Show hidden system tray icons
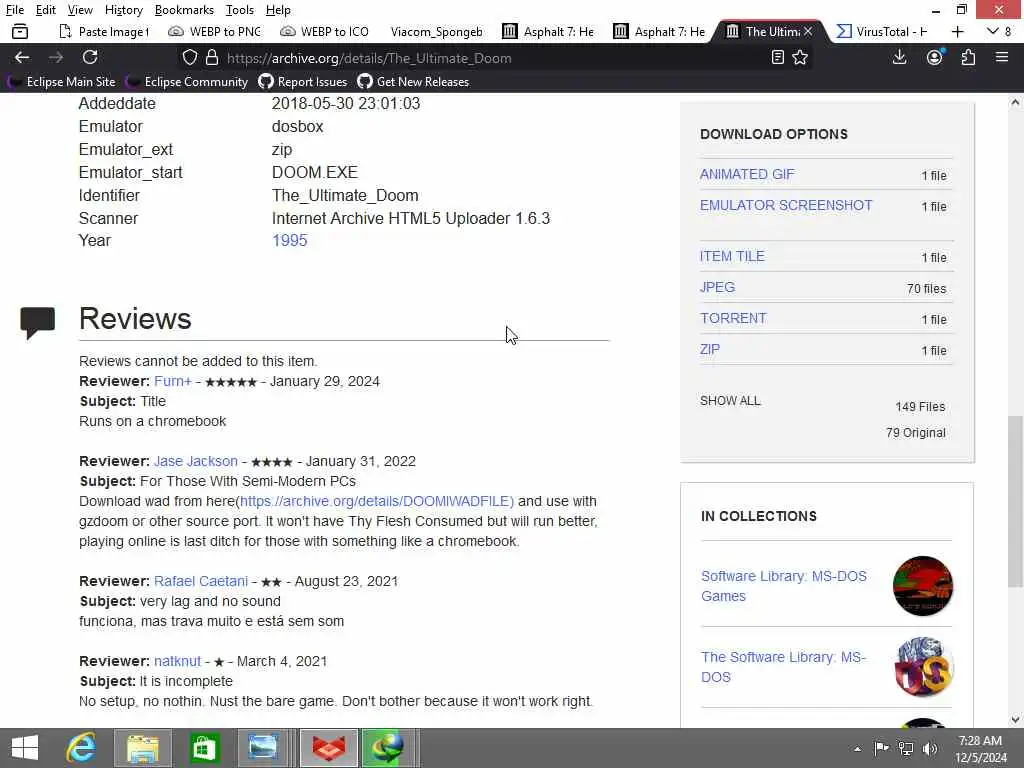 (857, 749)
